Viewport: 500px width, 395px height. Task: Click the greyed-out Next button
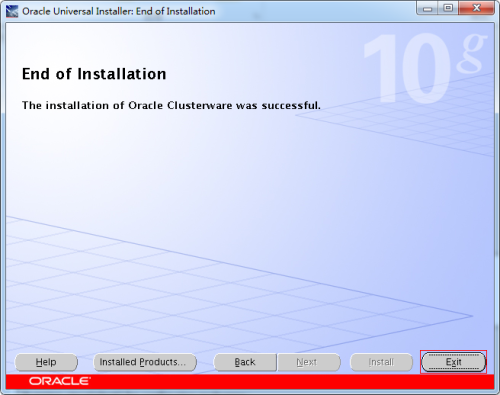(309, 362)
